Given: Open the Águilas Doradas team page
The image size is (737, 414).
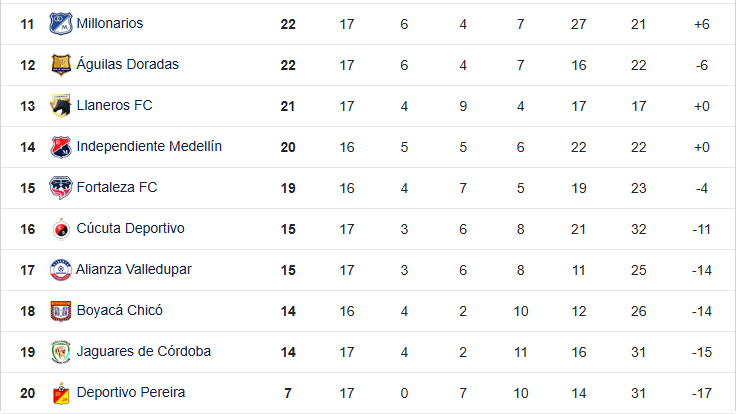Looking at the screenshot, I should click(127, 64).
